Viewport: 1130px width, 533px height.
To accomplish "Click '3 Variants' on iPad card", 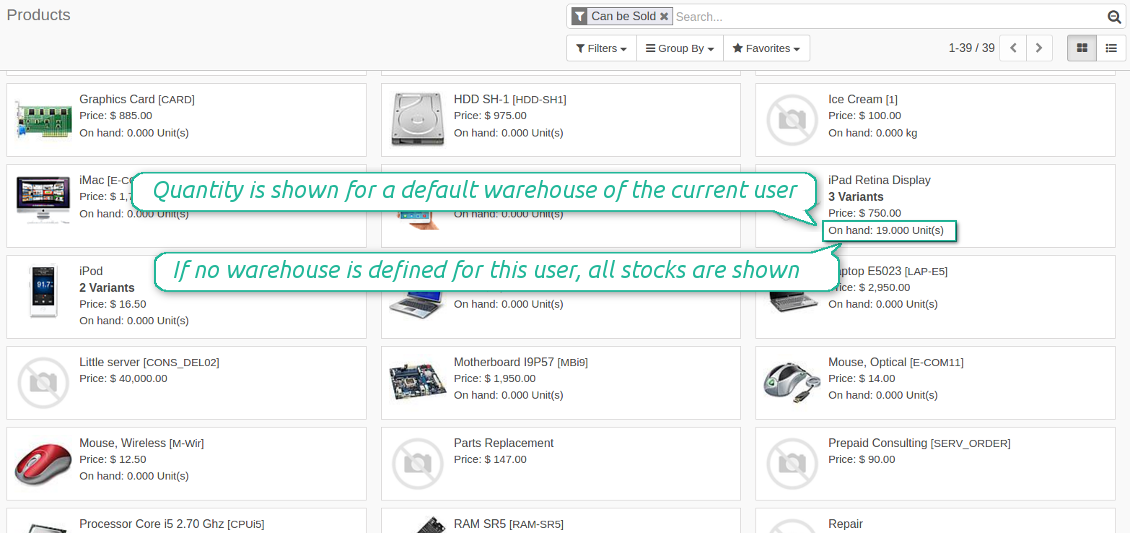I will (x=856, y=197).
